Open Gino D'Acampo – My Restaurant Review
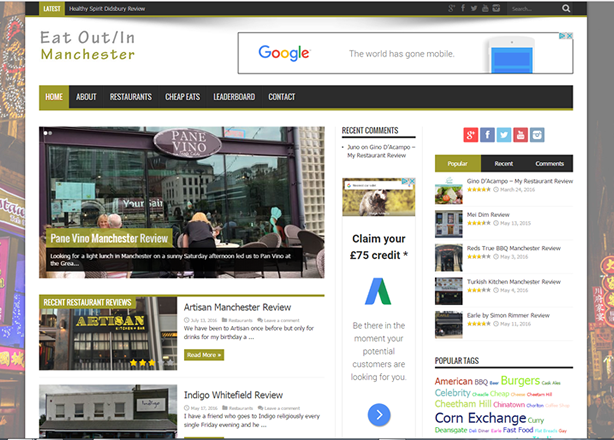The image size is (614, 440). tap(520, 181)
